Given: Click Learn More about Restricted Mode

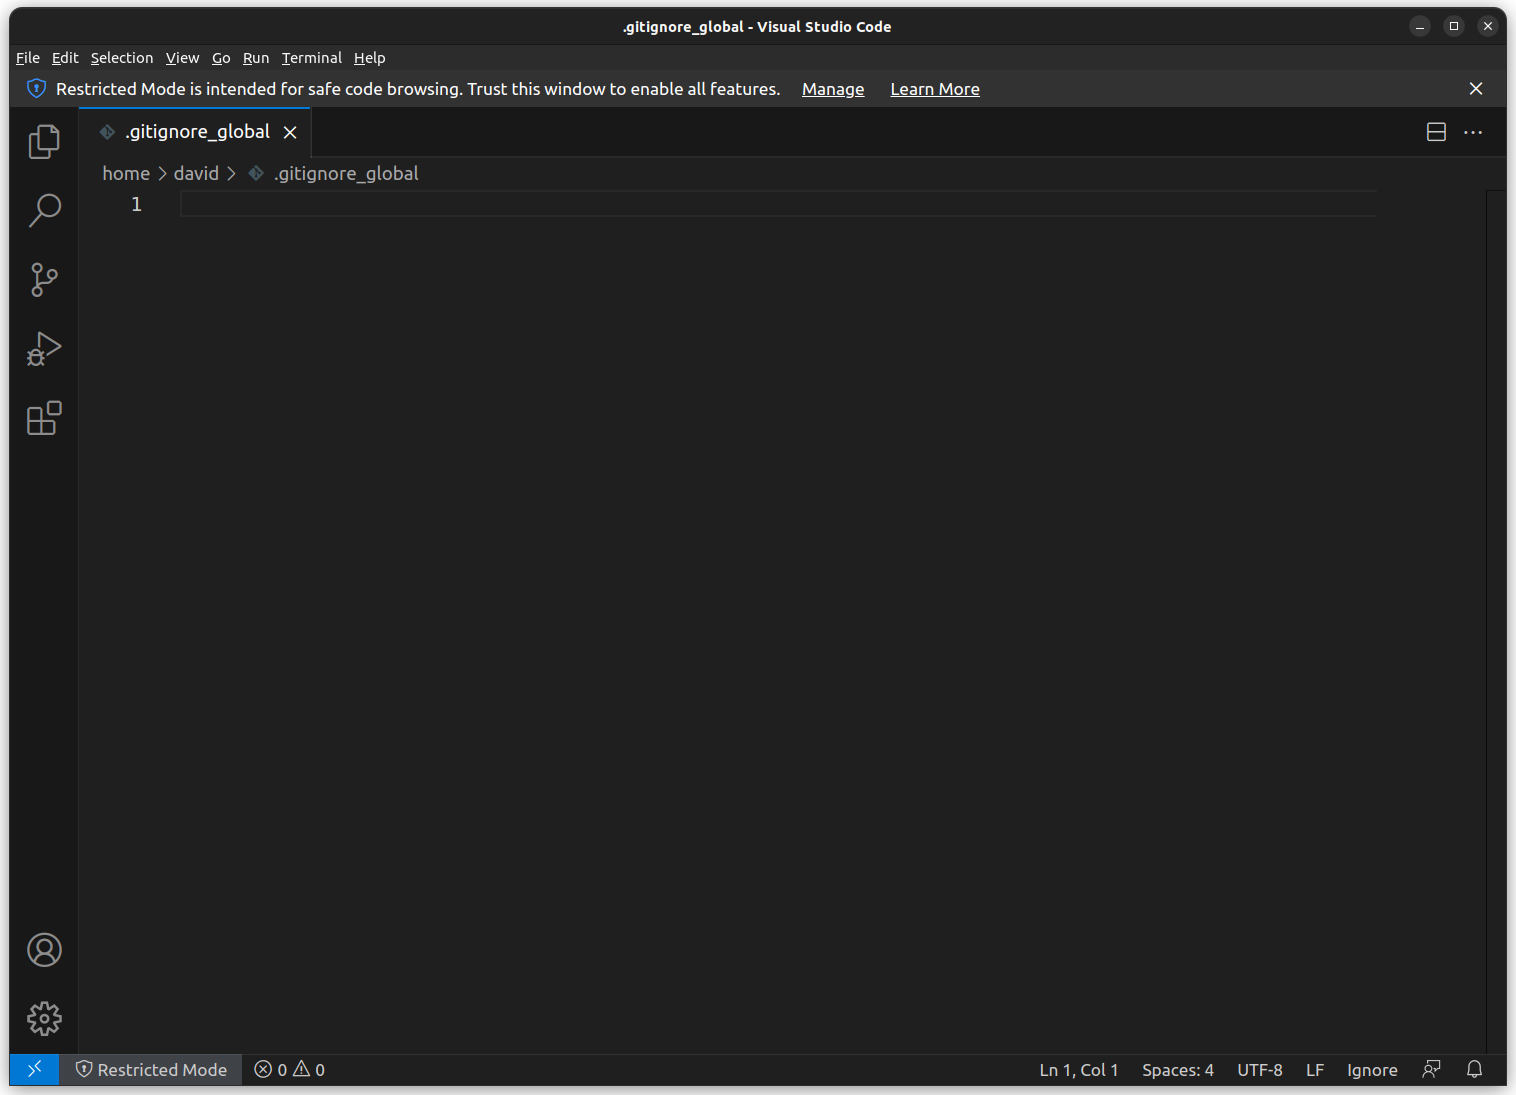Looking at the screenshot, I should [934, 89].
